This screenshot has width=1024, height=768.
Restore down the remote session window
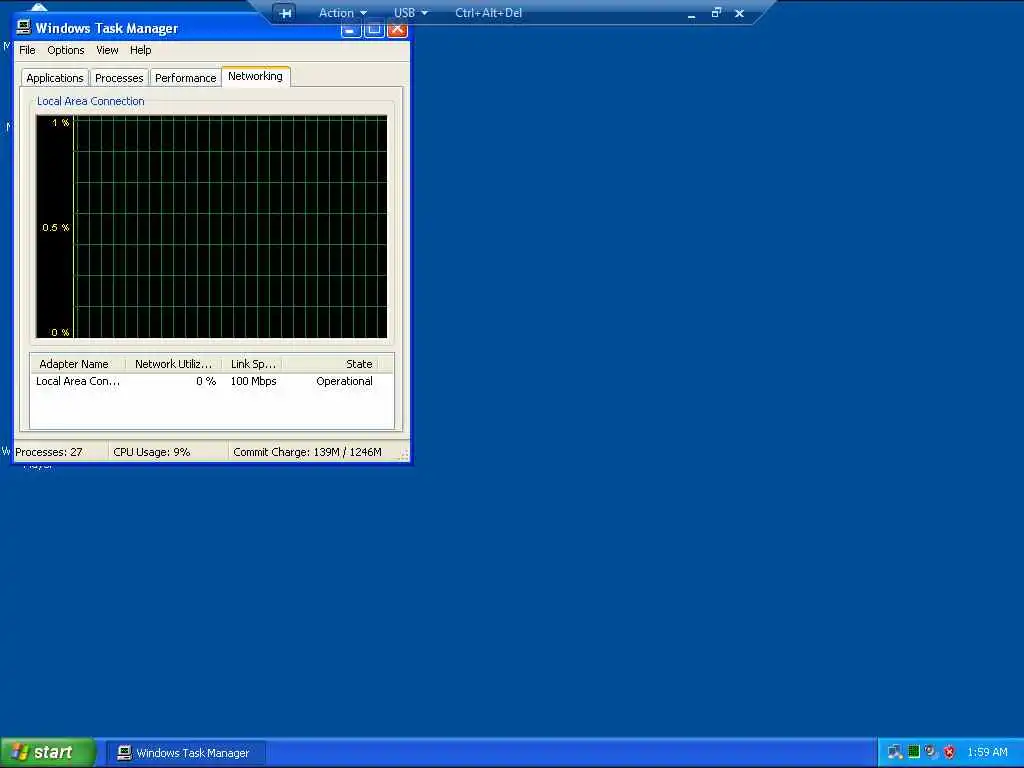pyautogui.click(x=716, y=12)
